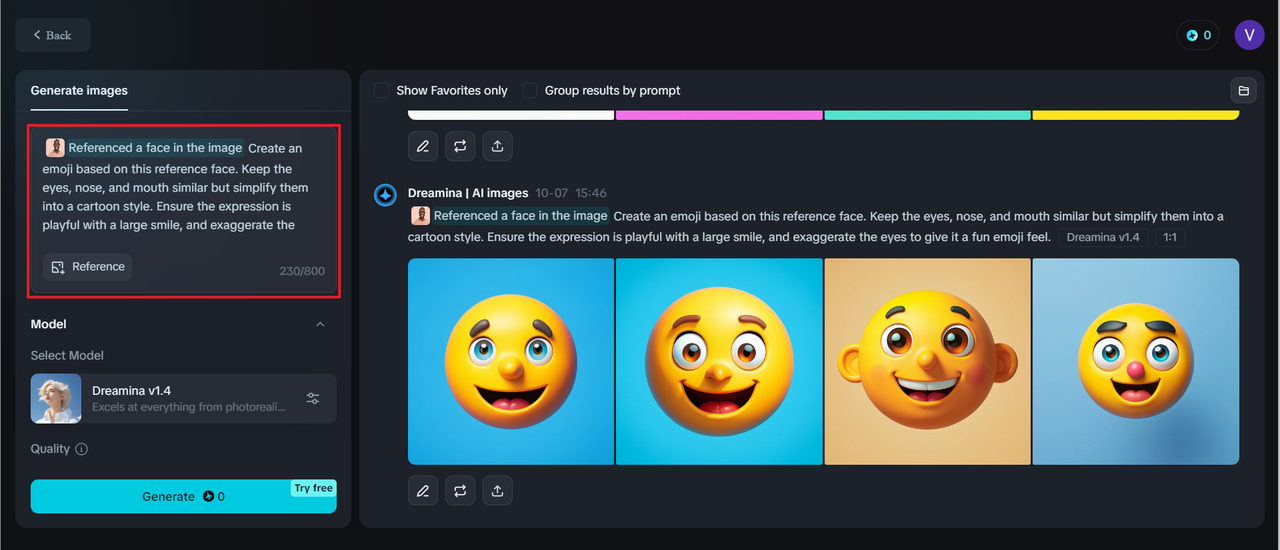This screenshot has height=550, width=1280.
Task: Click the Quality info icon
Action: point(82,449)
